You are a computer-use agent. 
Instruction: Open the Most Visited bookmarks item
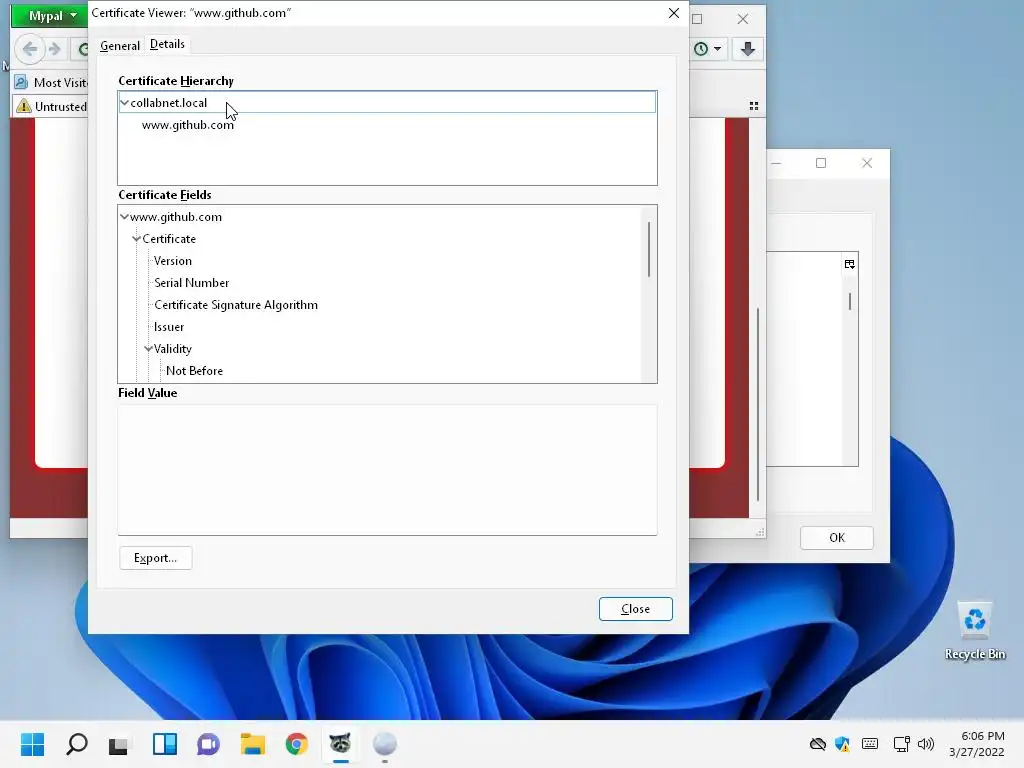[51, 82]
